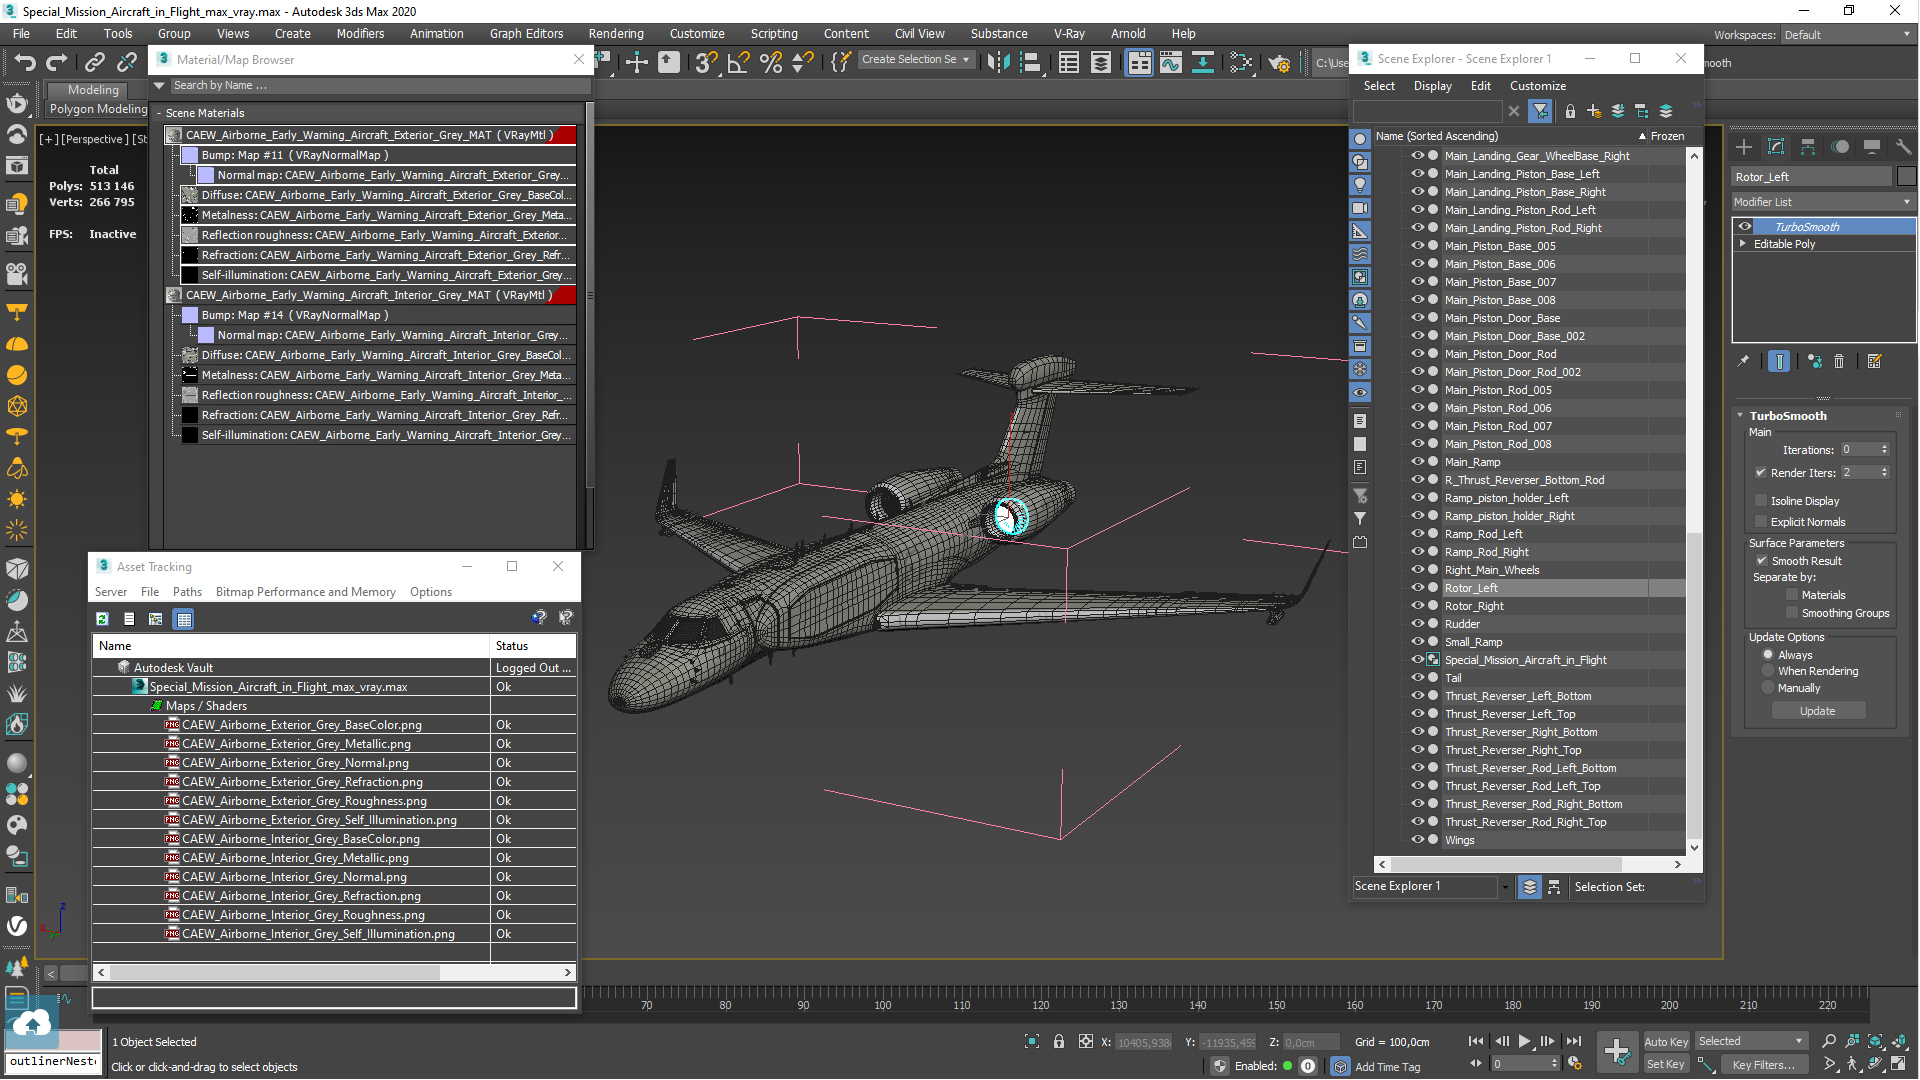Toggle visibility eye for Wings
The image size is (1920, 1080).
(x=1417, y=840)
